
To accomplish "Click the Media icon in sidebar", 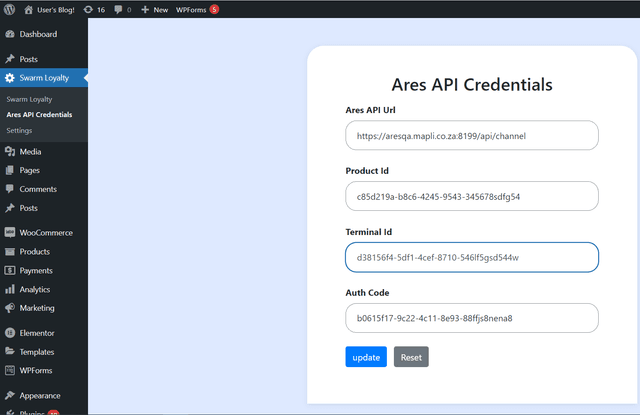I will [x=10, y=152].
